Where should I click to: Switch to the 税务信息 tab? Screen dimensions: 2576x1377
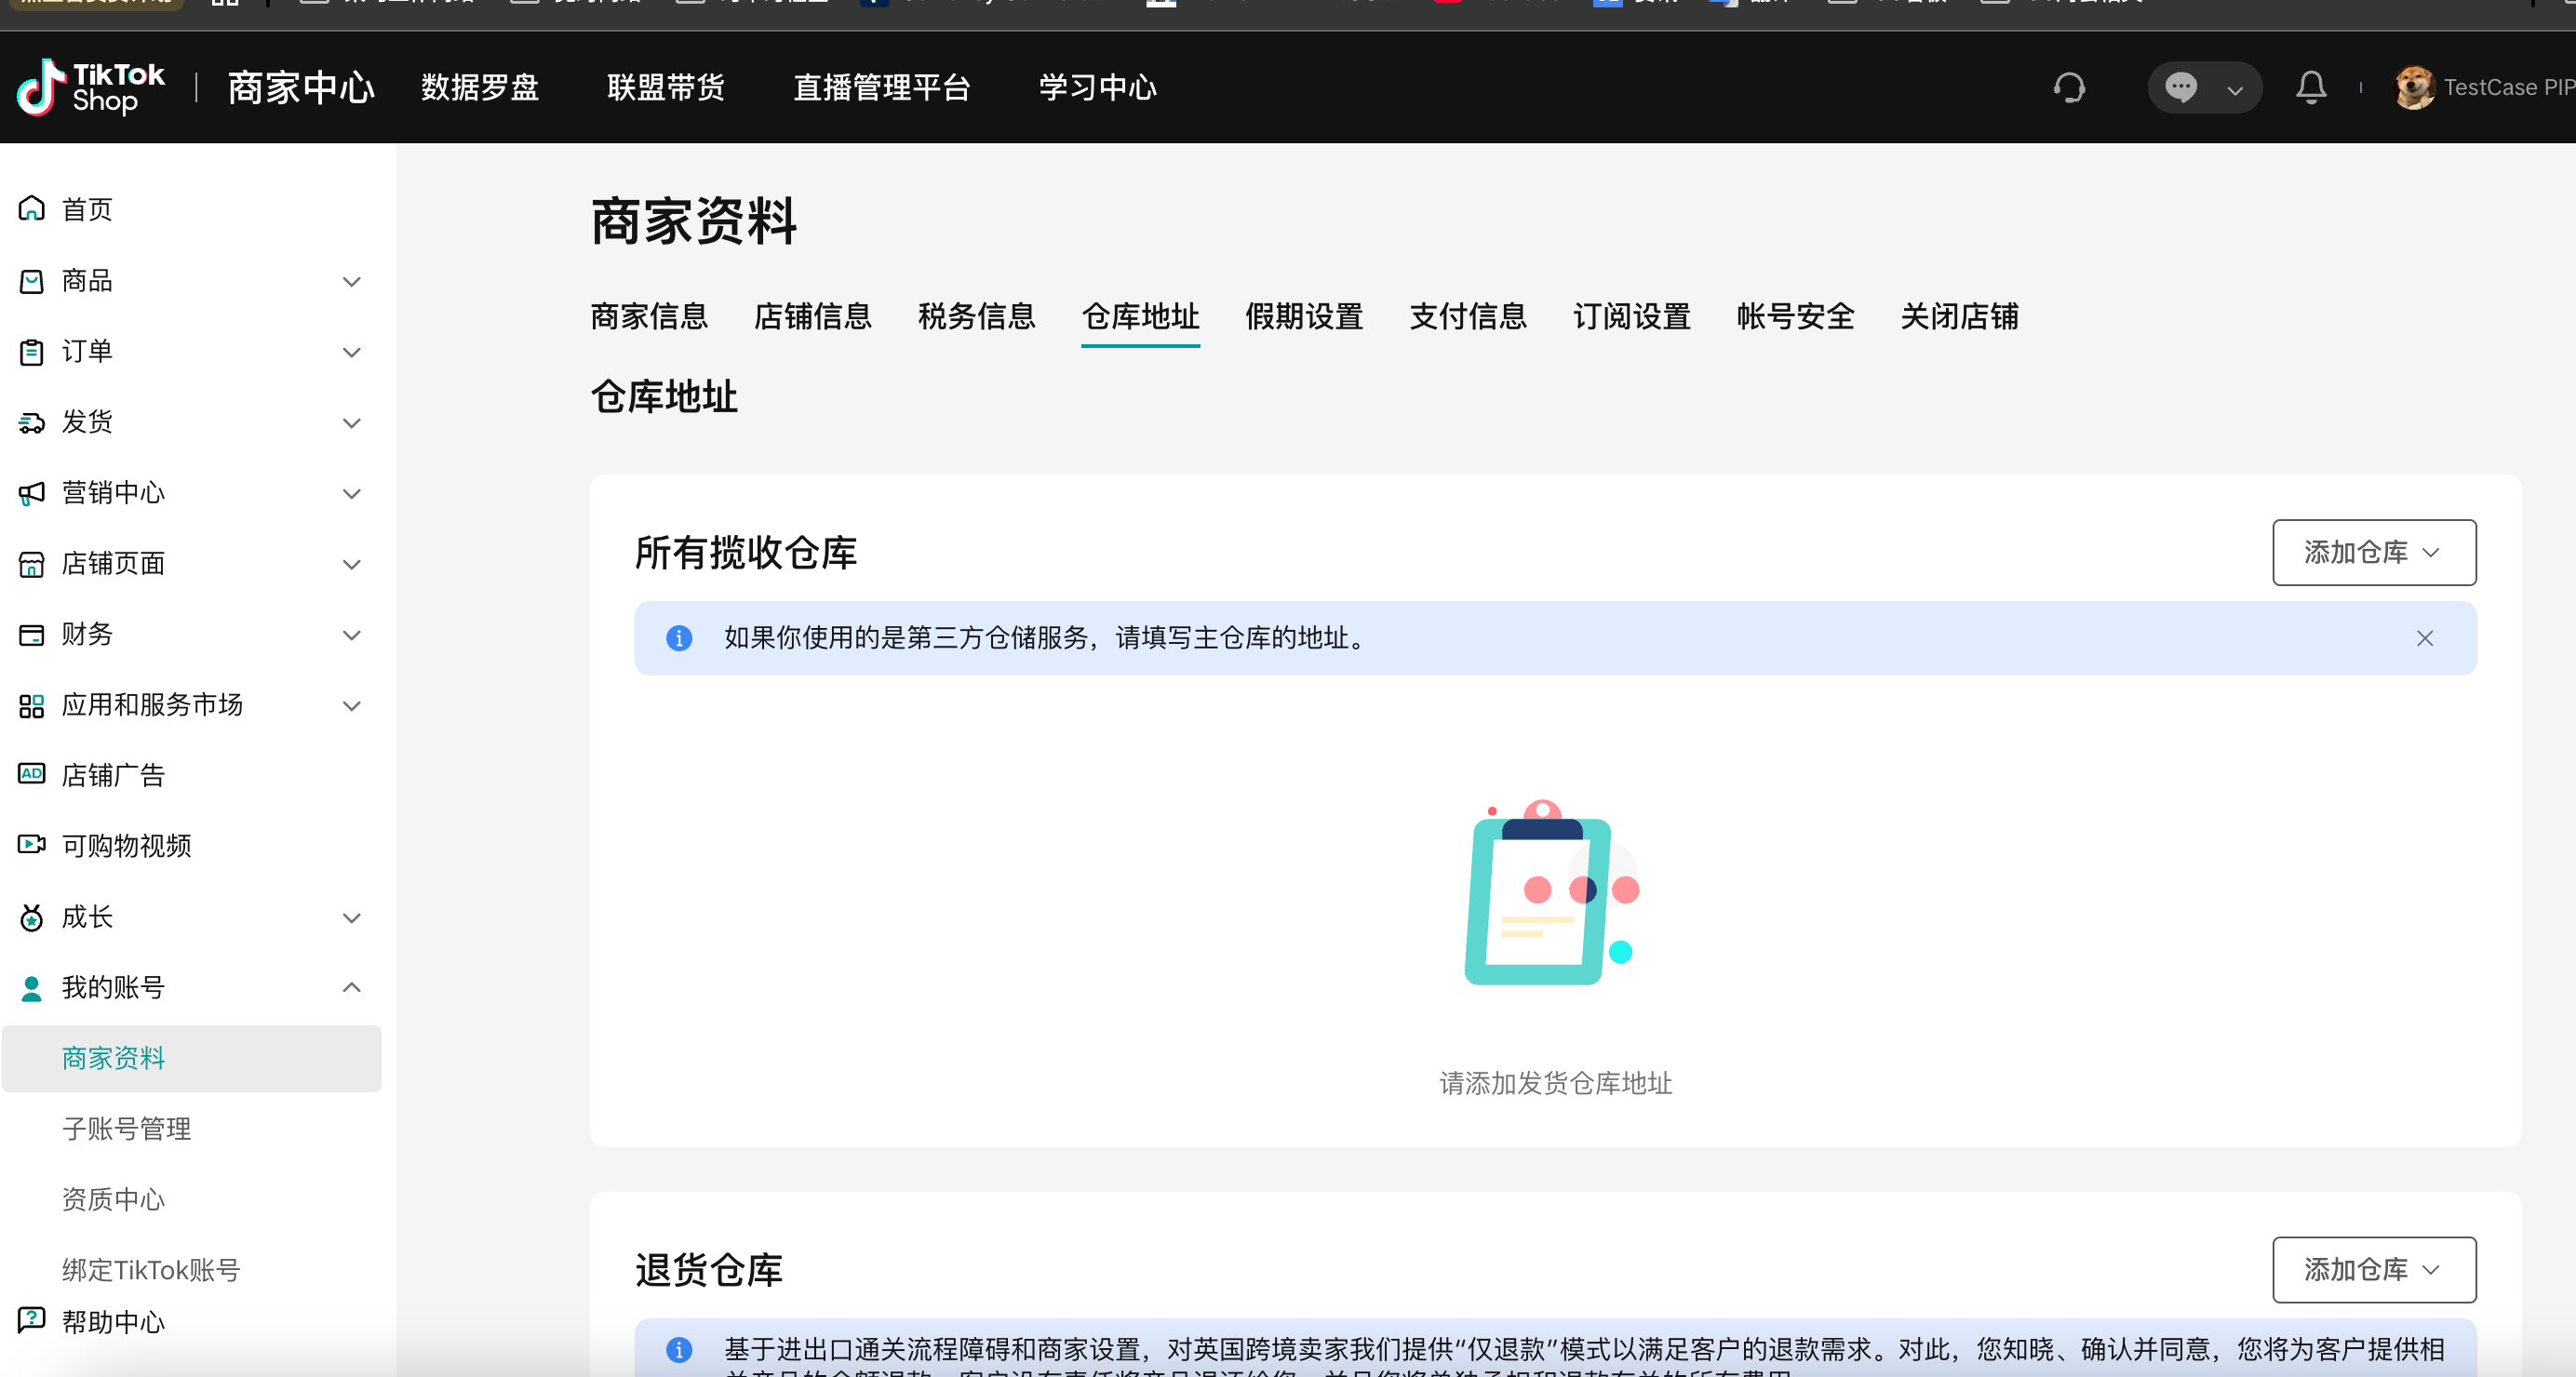coord(976,317)
